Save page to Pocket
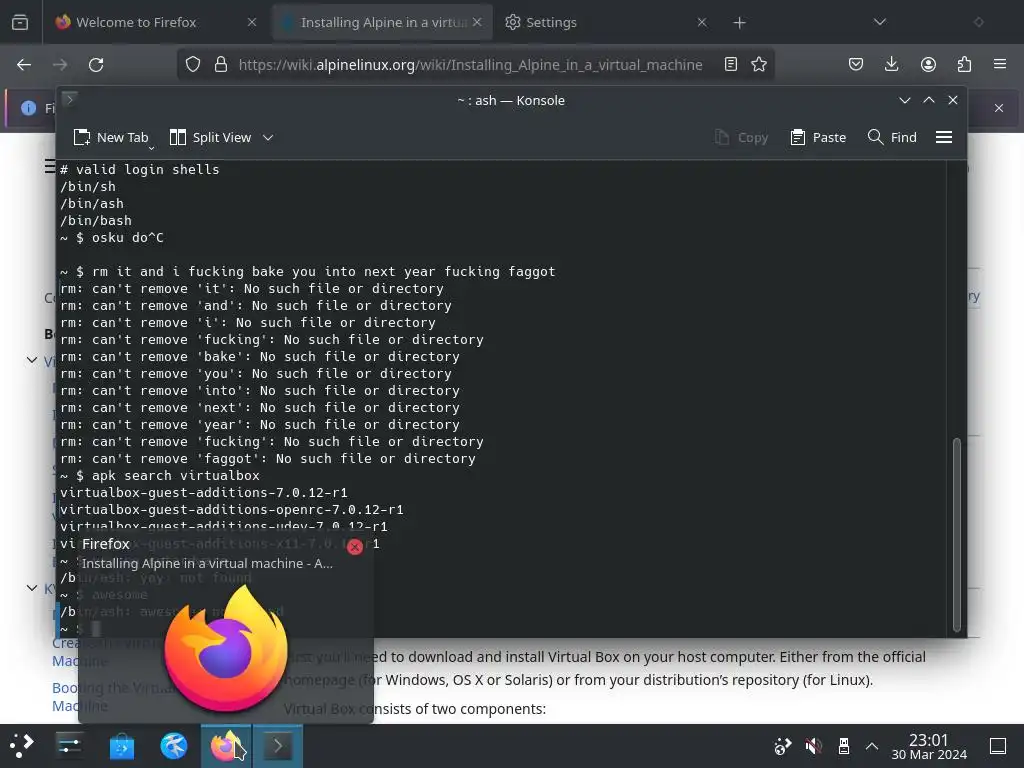This screenshot has height=768, width=1024. point(856,64)
